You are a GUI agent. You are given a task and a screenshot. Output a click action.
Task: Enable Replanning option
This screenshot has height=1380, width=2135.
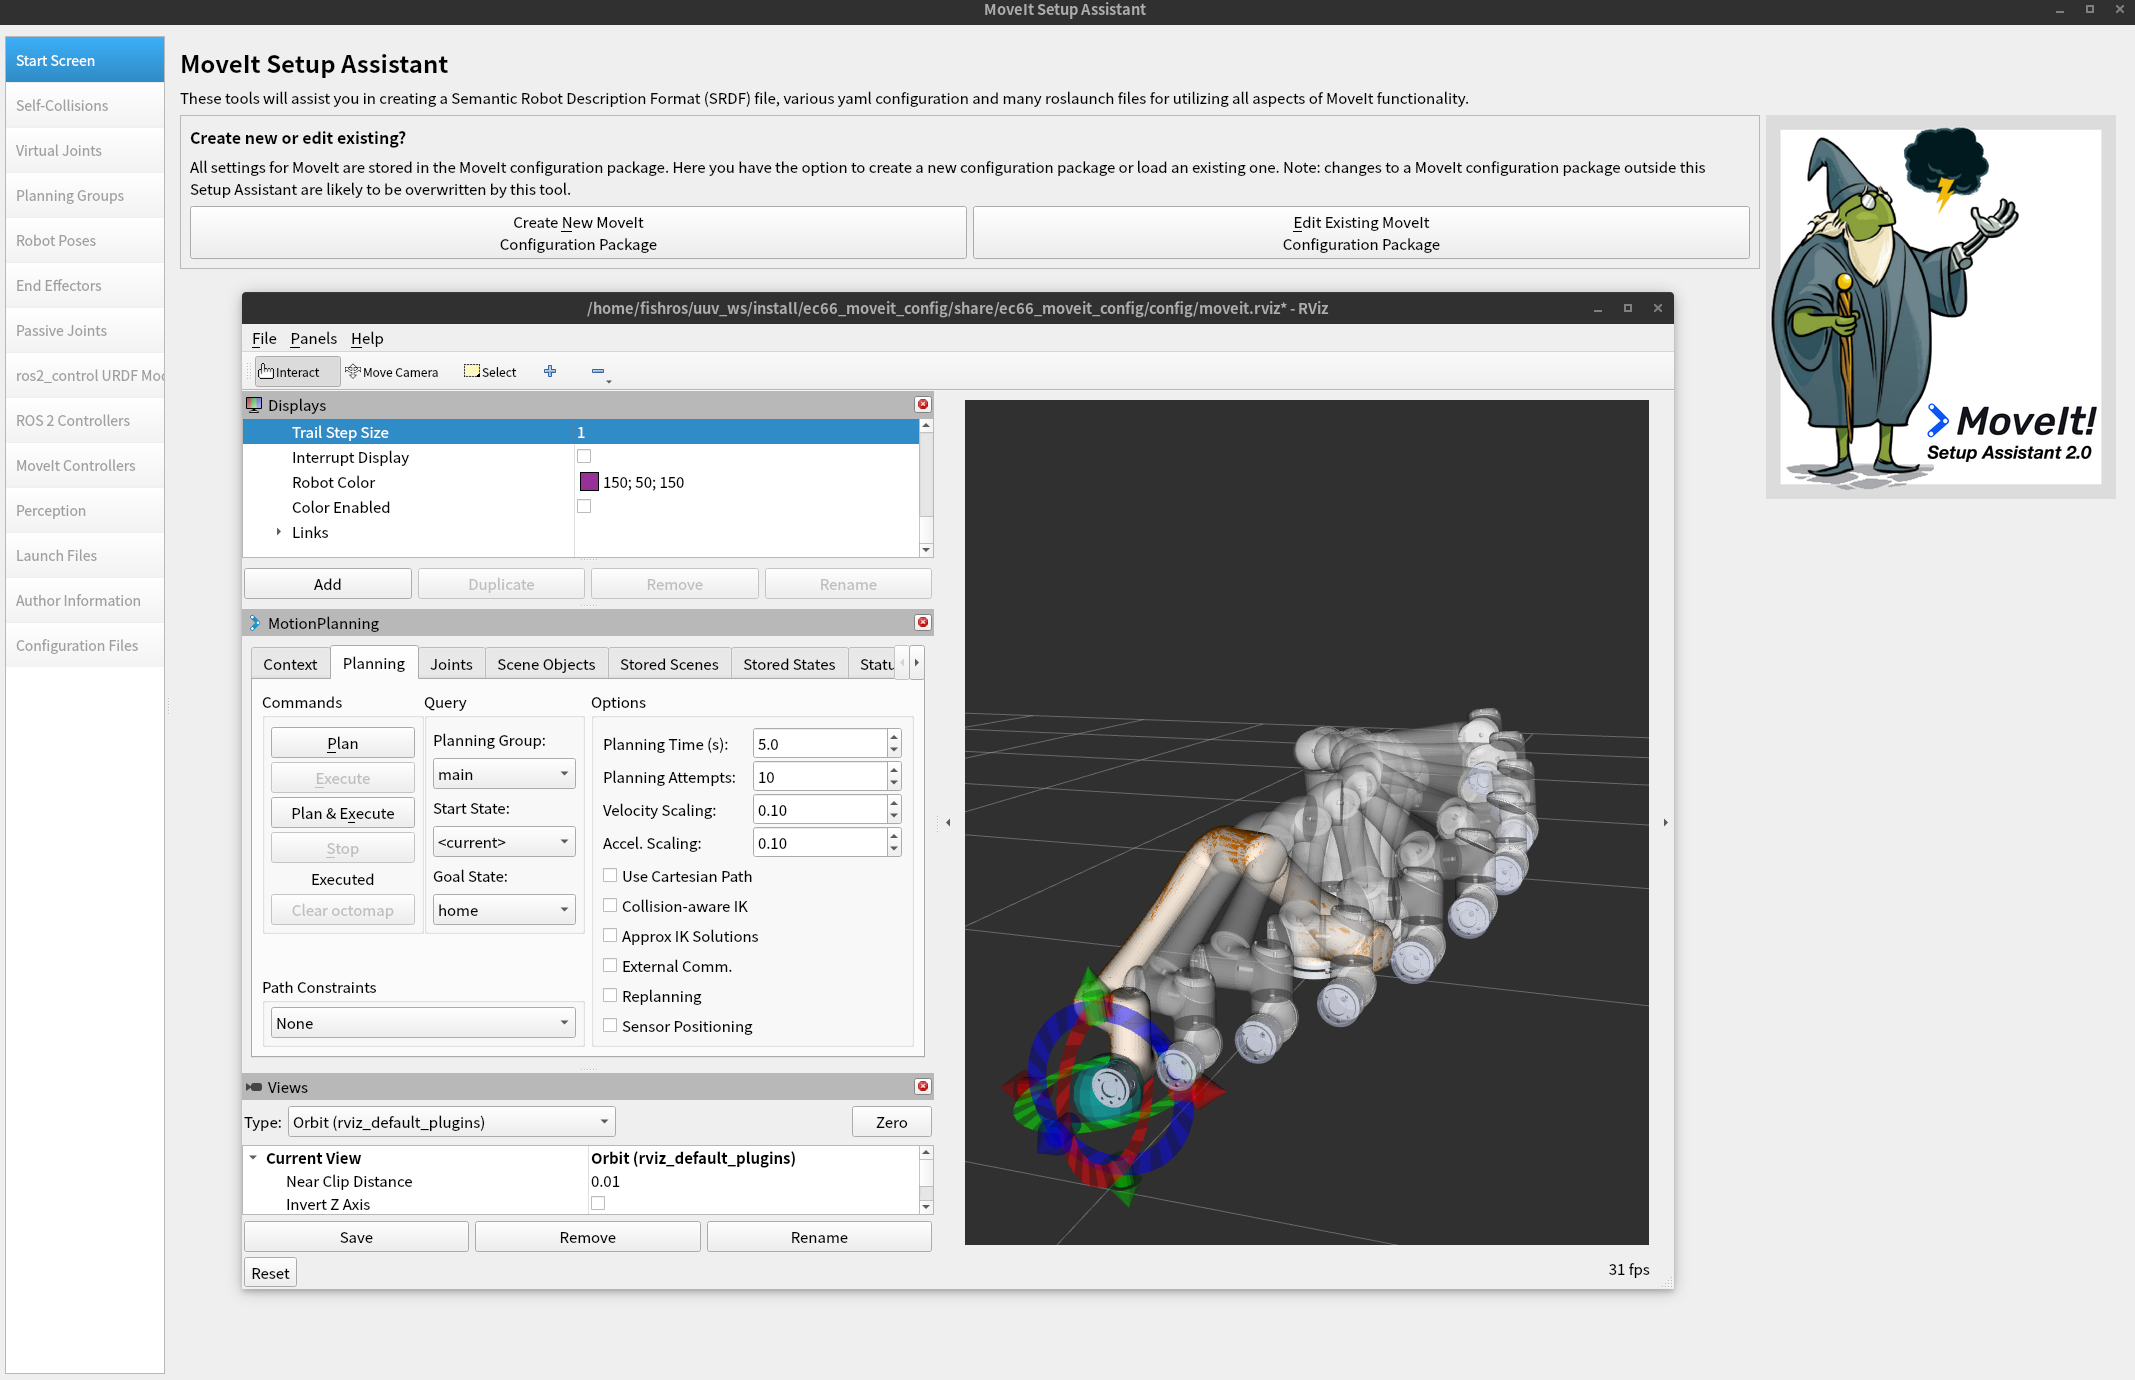click(610, 995)
